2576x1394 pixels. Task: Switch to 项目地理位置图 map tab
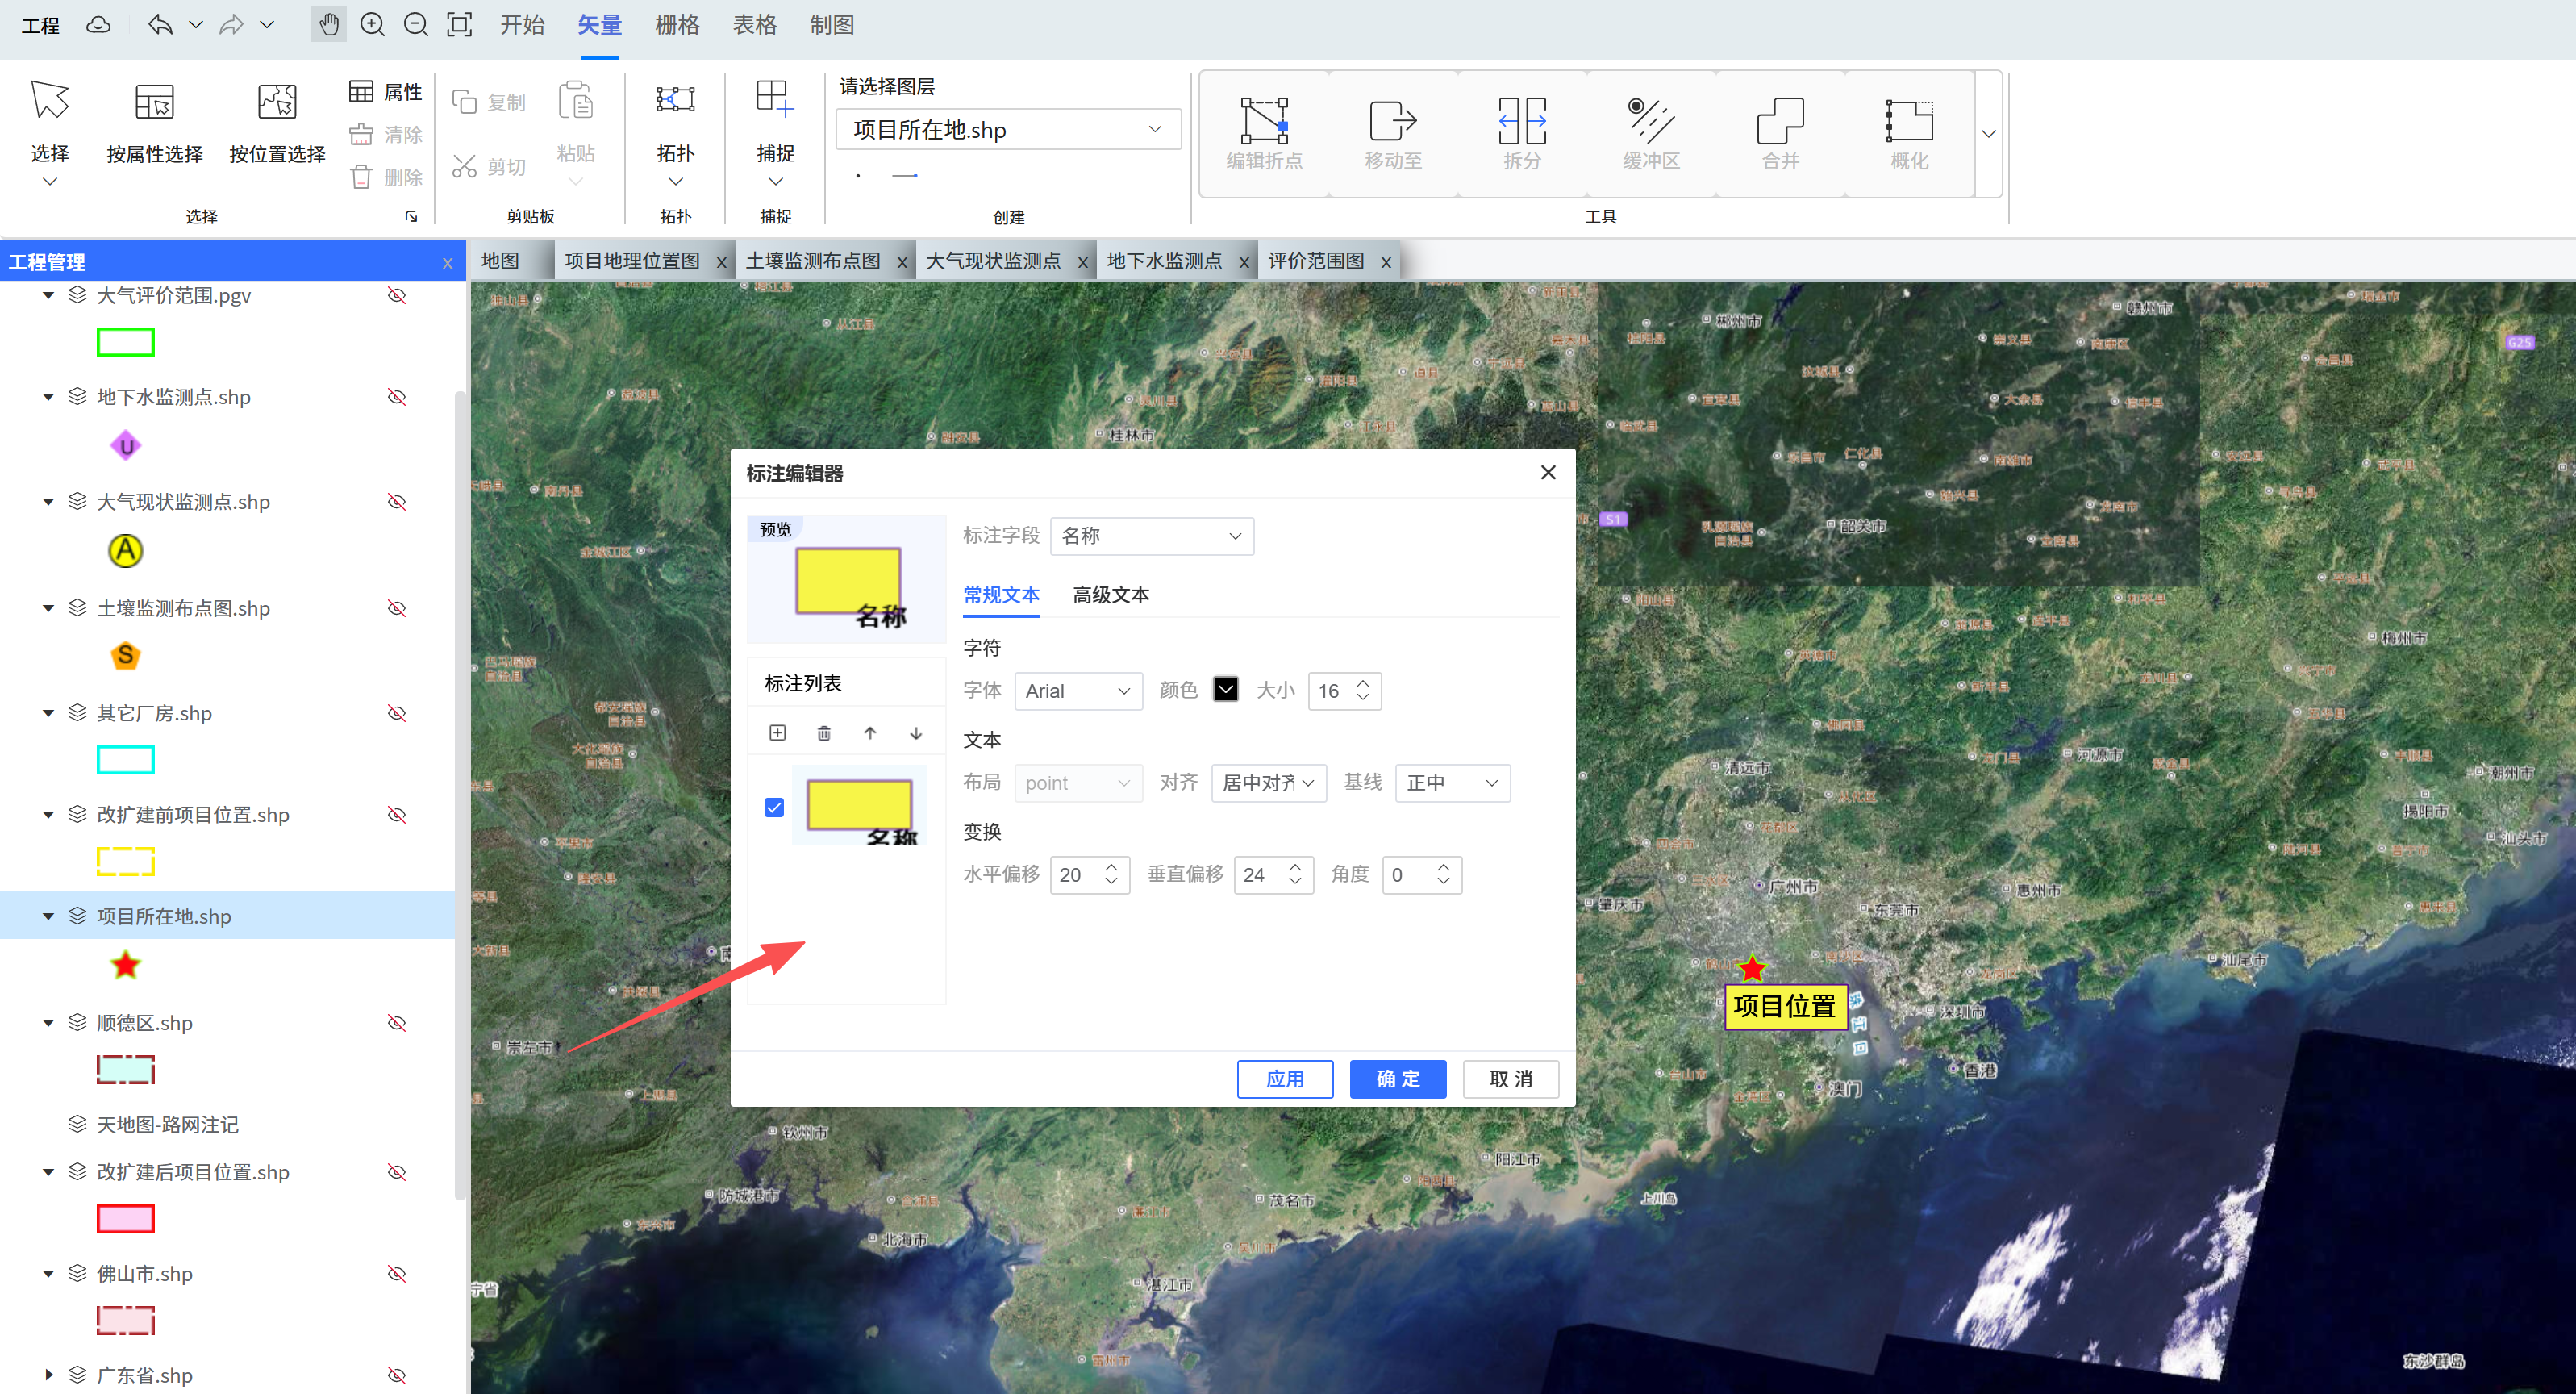(x=632, y=261)
